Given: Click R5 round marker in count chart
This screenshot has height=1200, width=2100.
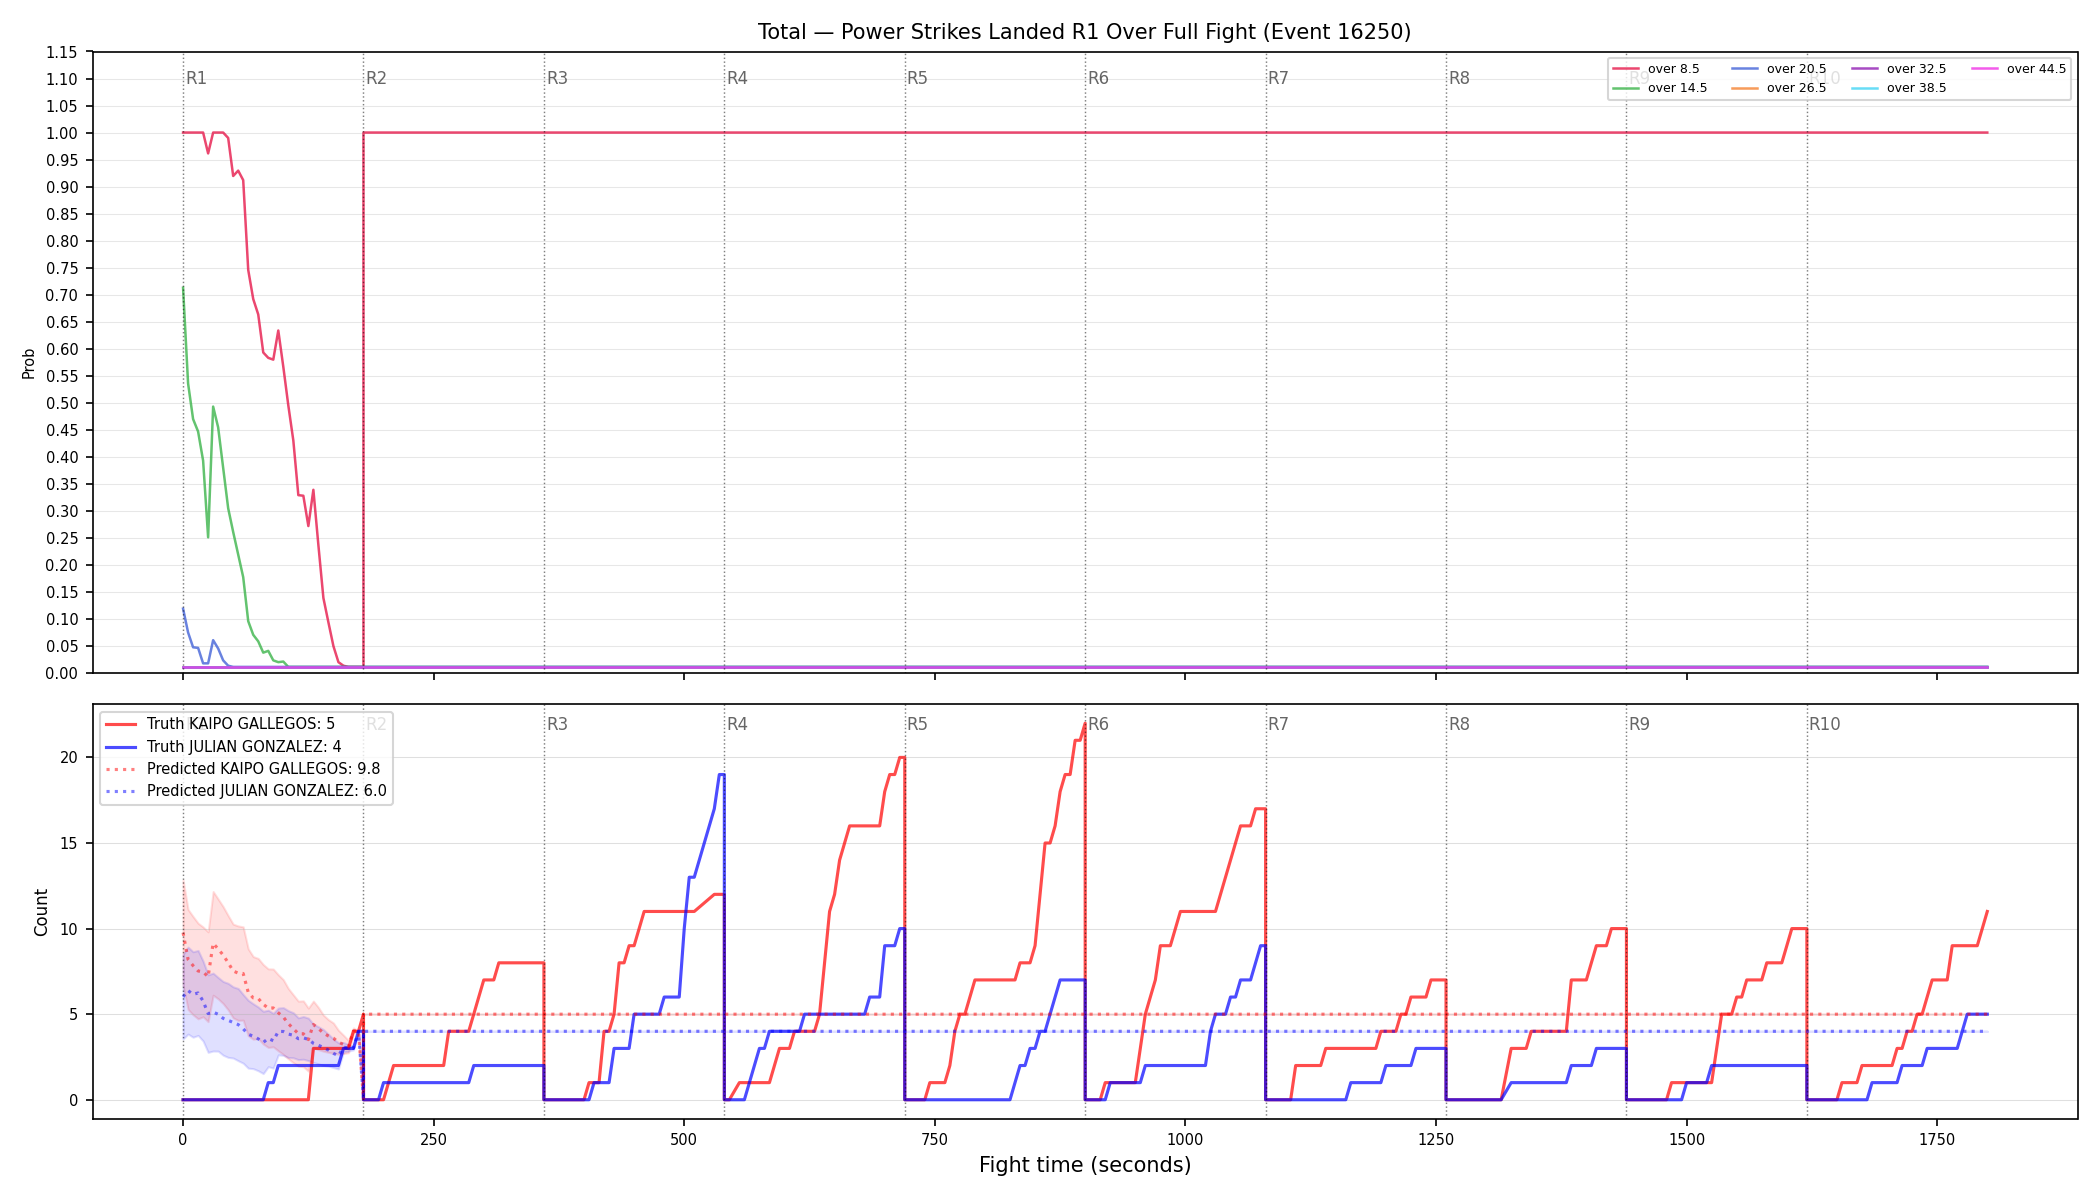Looking at the screenshot, I should [x=917, y=724].
